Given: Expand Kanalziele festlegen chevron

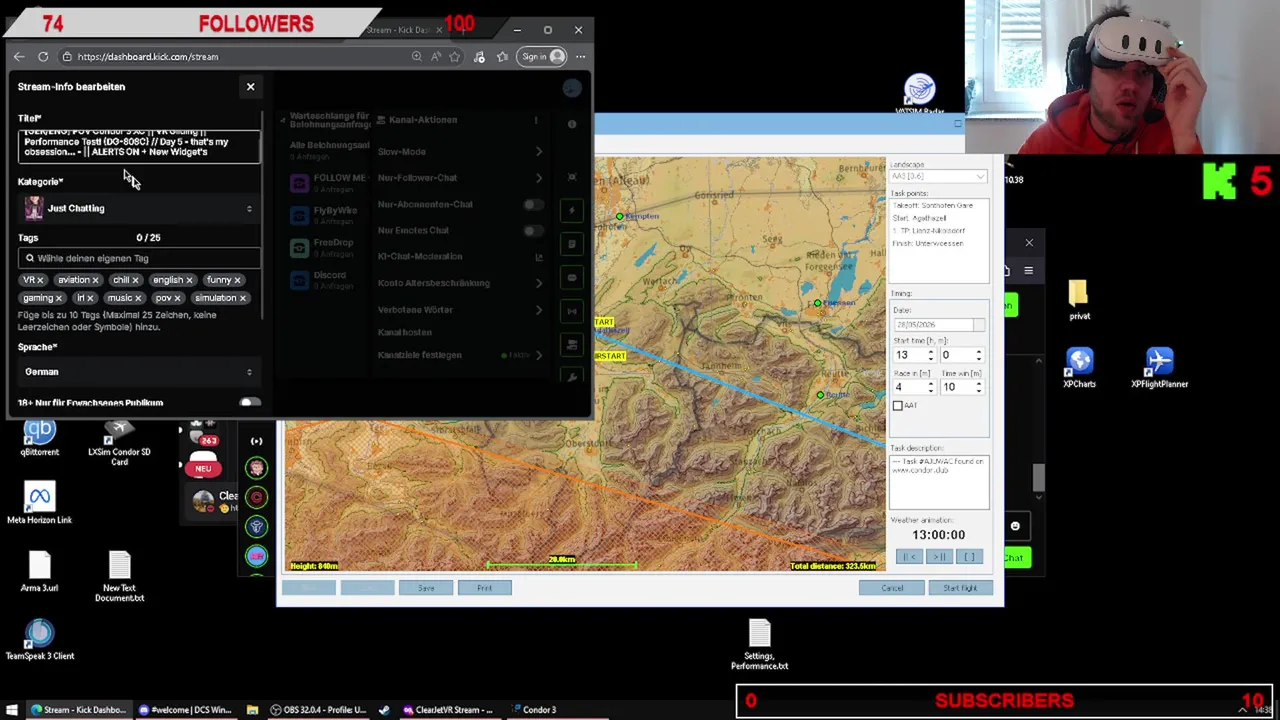Looking at the screenshot, I should [539, 355].
